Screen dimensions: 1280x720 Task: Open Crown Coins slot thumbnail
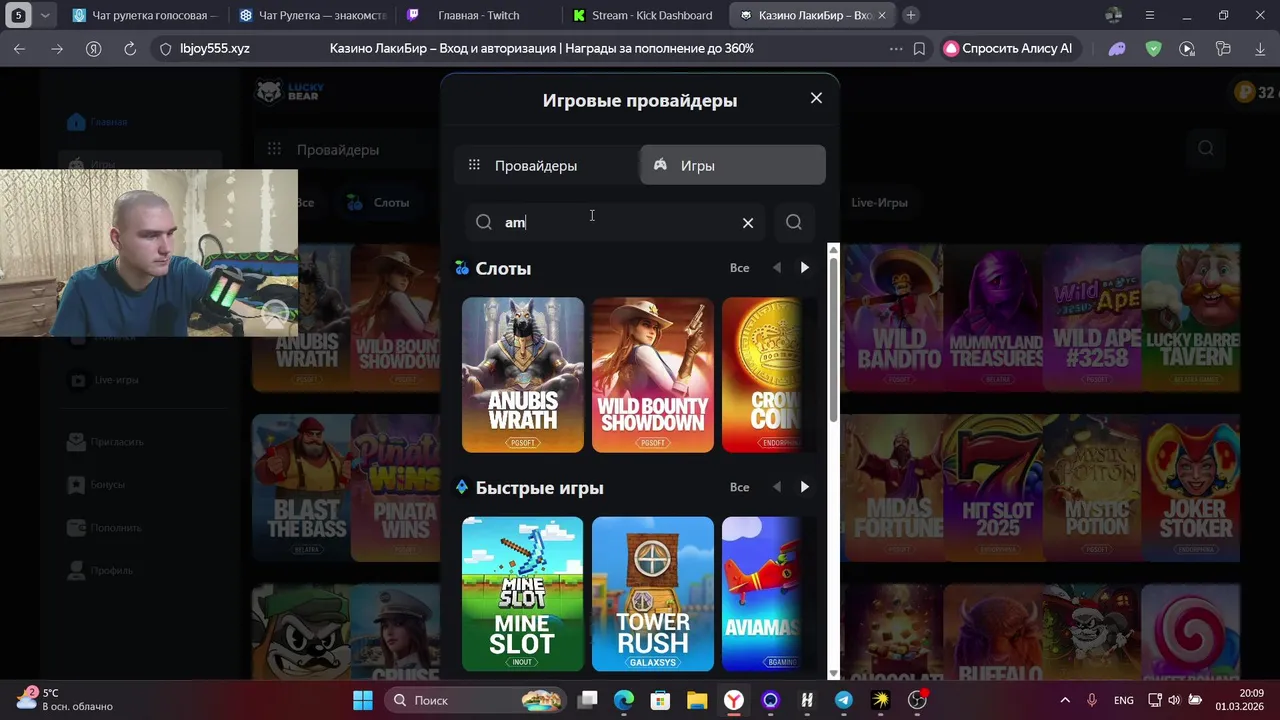click(x=762, y=375)
